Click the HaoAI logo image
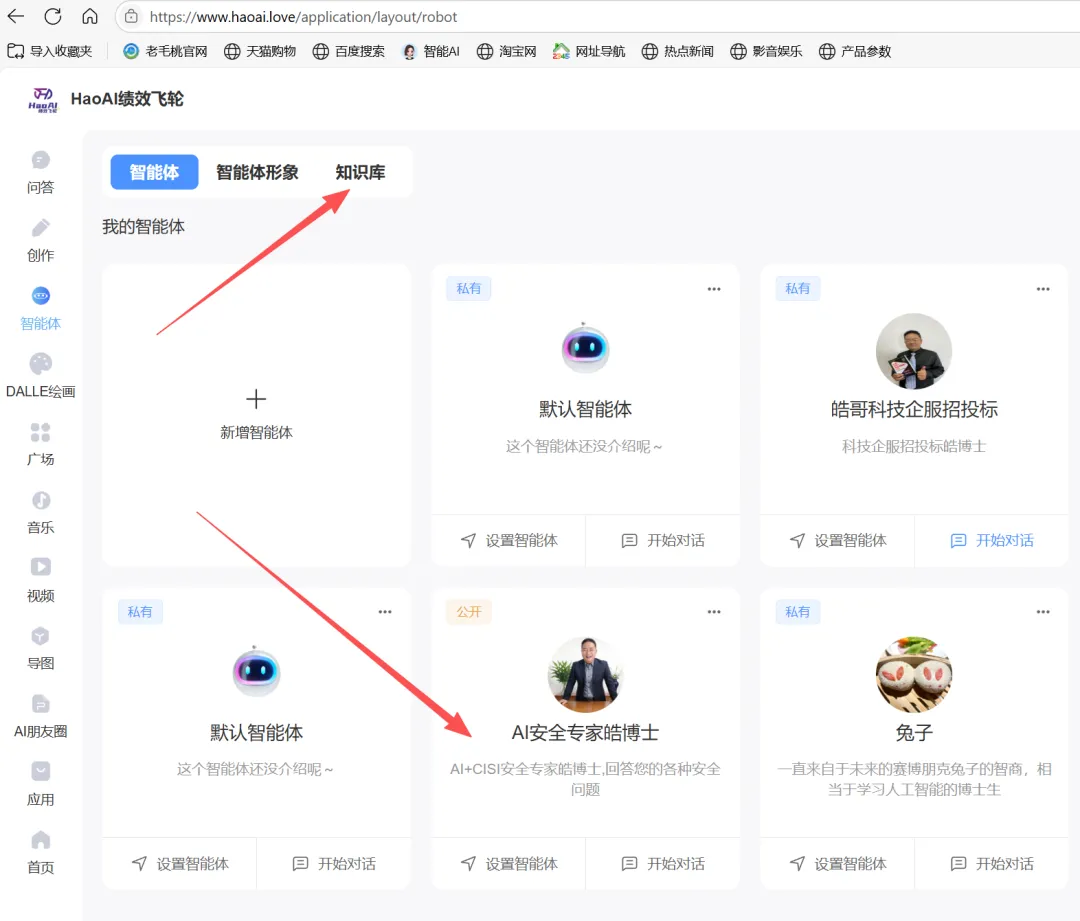 pyautogui.click(x=43, y=99)
